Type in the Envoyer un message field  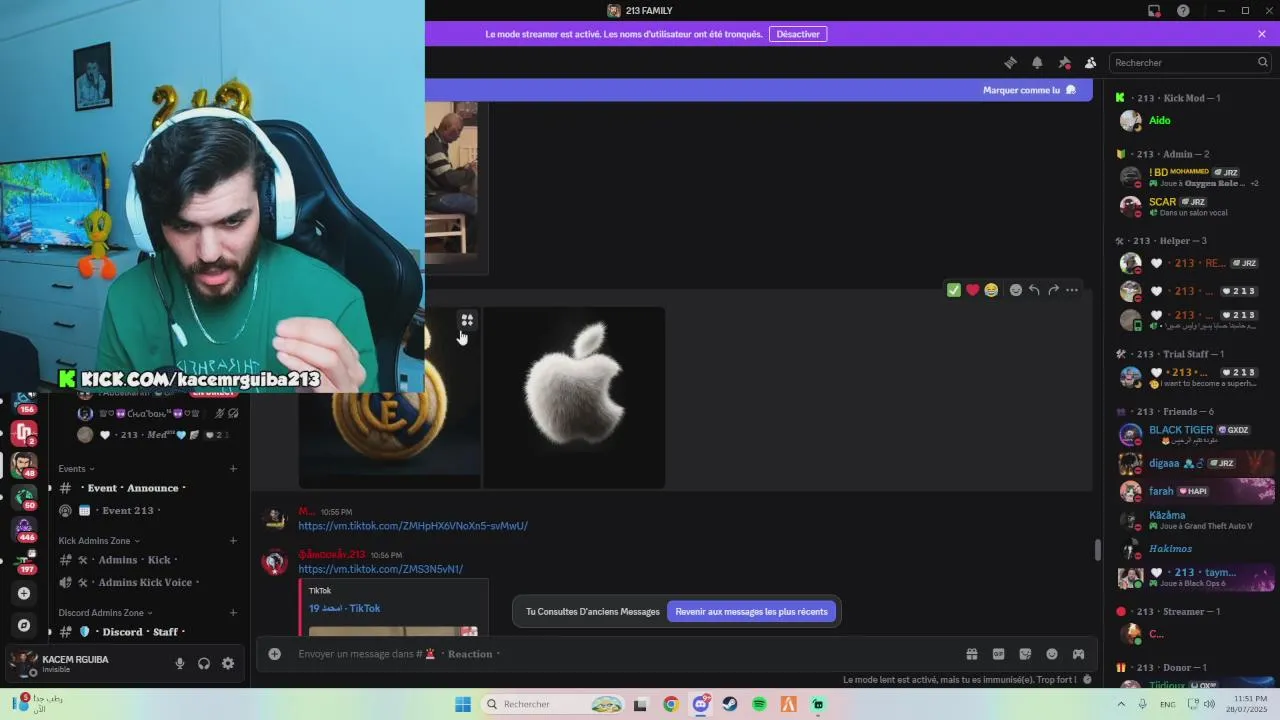[620, 654]
